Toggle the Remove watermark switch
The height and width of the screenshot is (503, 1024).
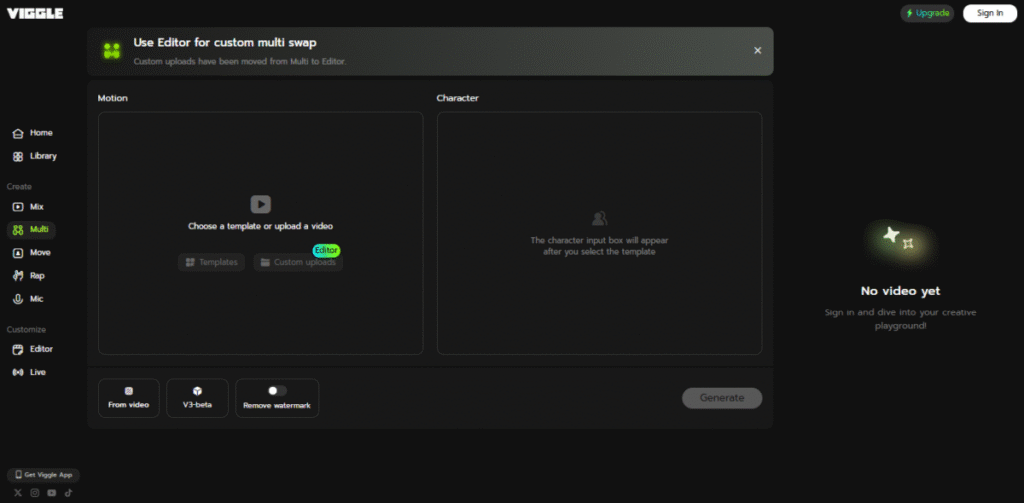(x=277, y=391)
